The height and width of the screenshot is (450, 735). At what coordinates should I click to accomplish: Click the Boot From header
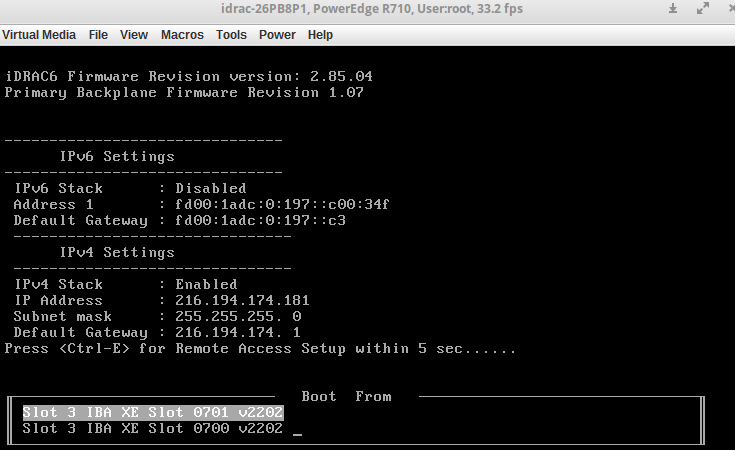(x=346, y=396)
